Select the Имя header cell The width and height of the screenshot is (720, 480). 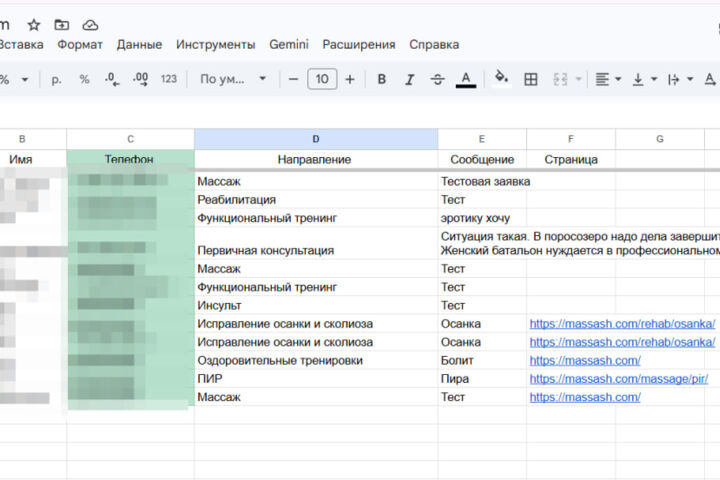click(33, 160)
